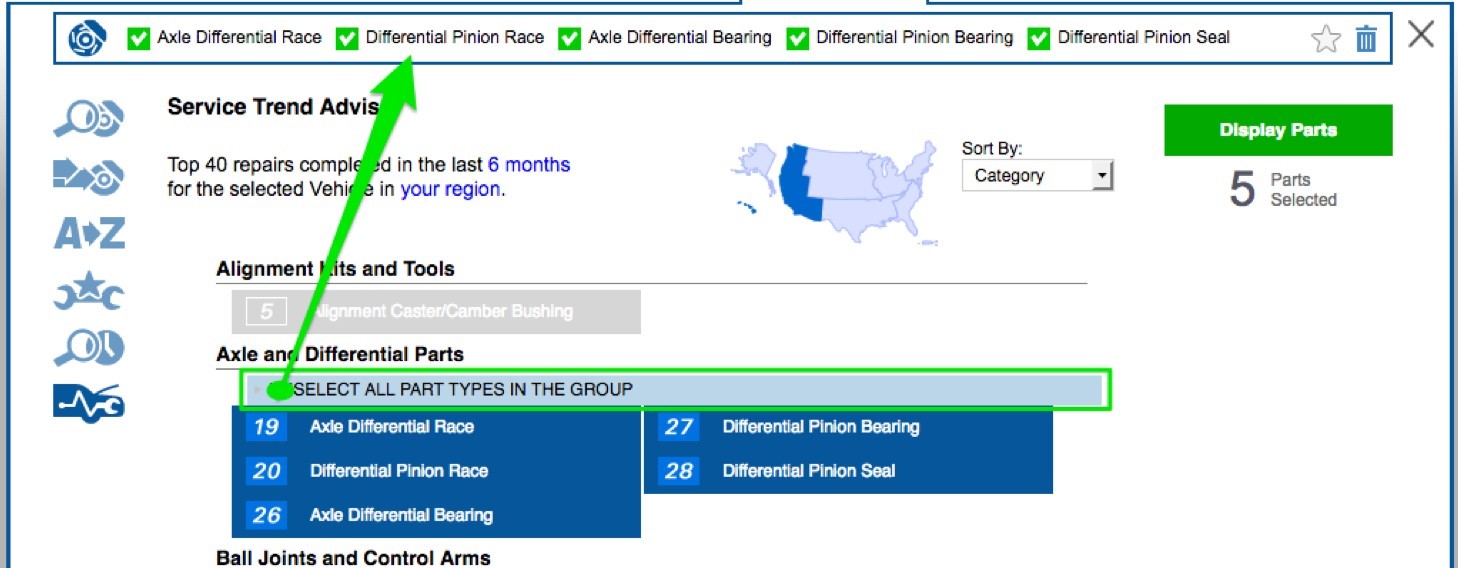
Task: Uncheck Axle Differential Race checkbox
Action: click(x=138, y=39)
